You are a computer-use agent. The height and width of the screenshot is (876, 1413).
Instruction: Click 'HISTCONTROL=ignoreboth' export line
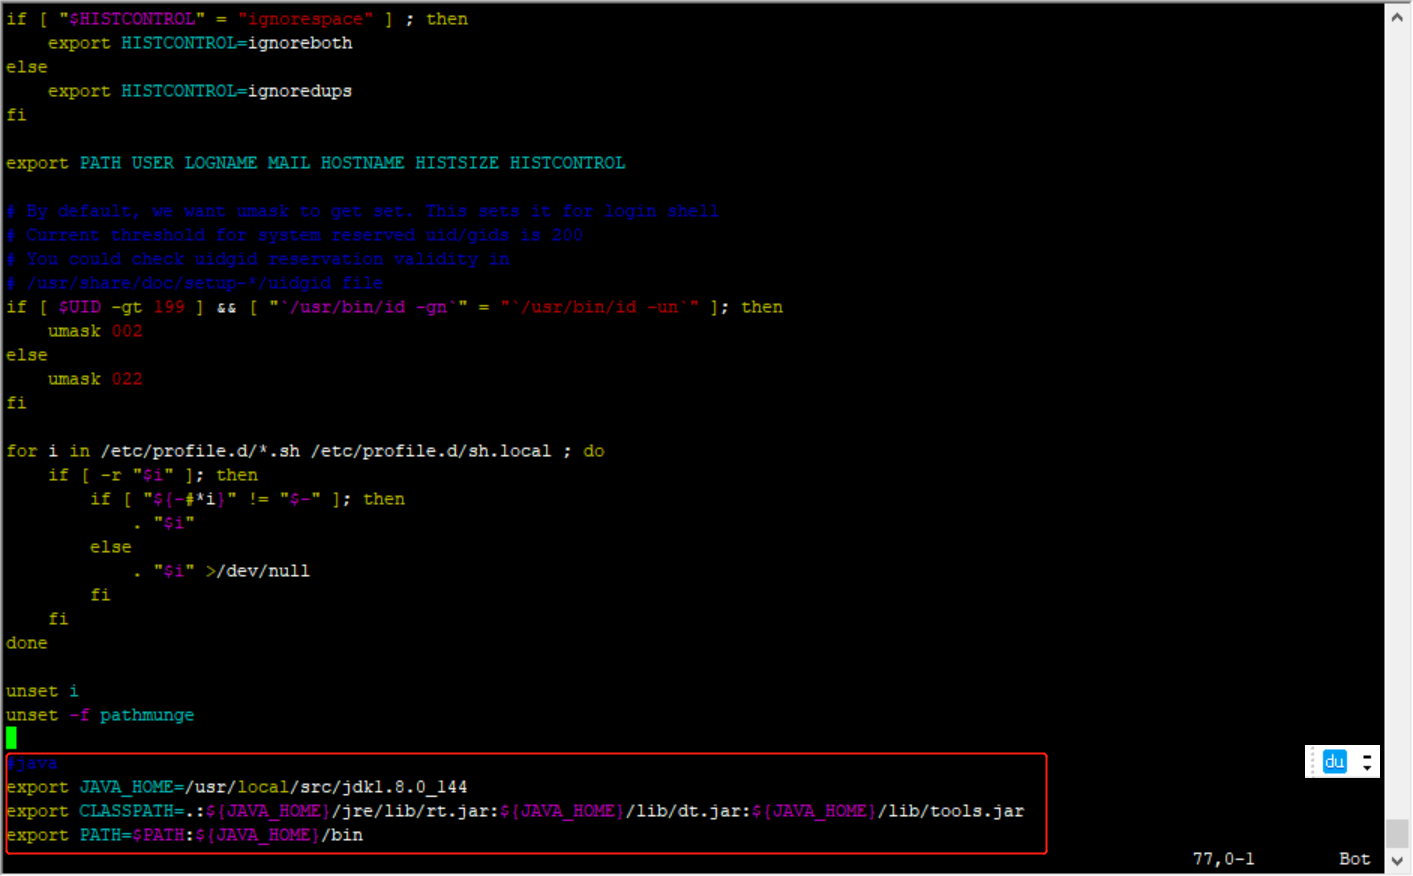pos(200,43)
